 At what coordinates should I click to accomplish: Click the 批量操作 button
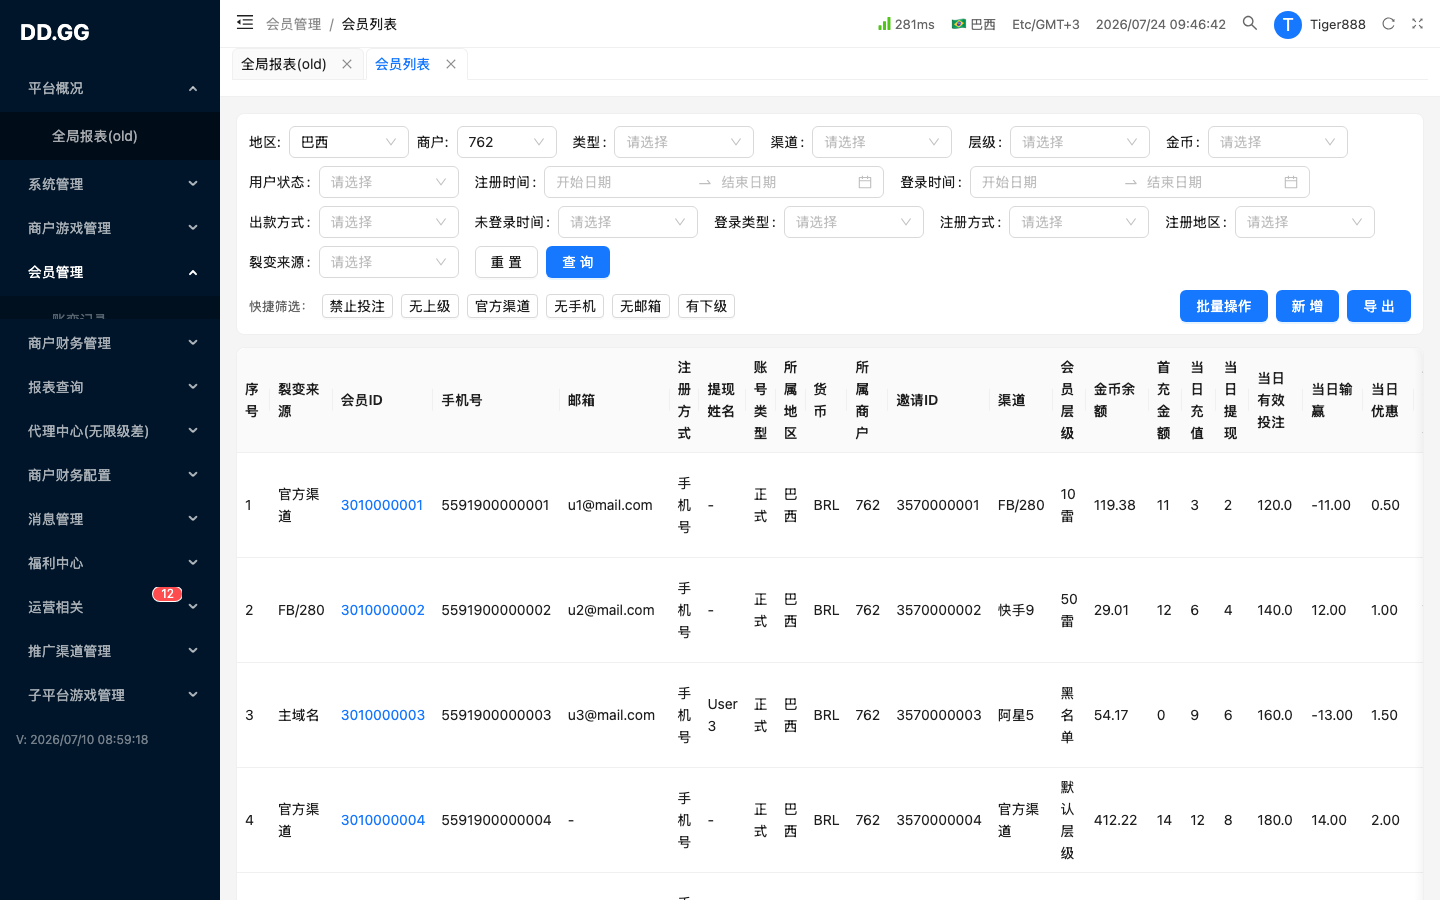pyautogui.click(x=1224, y=306)
